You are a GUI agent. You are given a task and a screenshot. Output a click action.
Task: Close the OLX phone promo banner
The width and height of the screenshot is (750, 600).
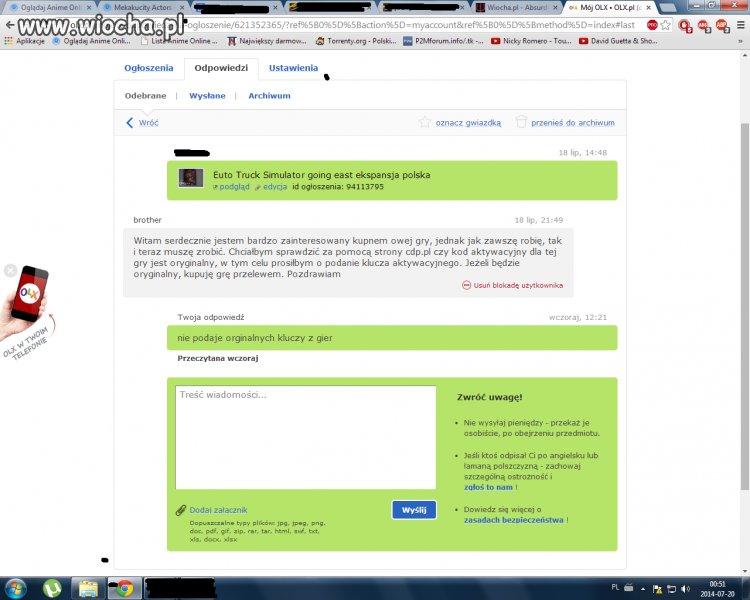coord(10,270)
